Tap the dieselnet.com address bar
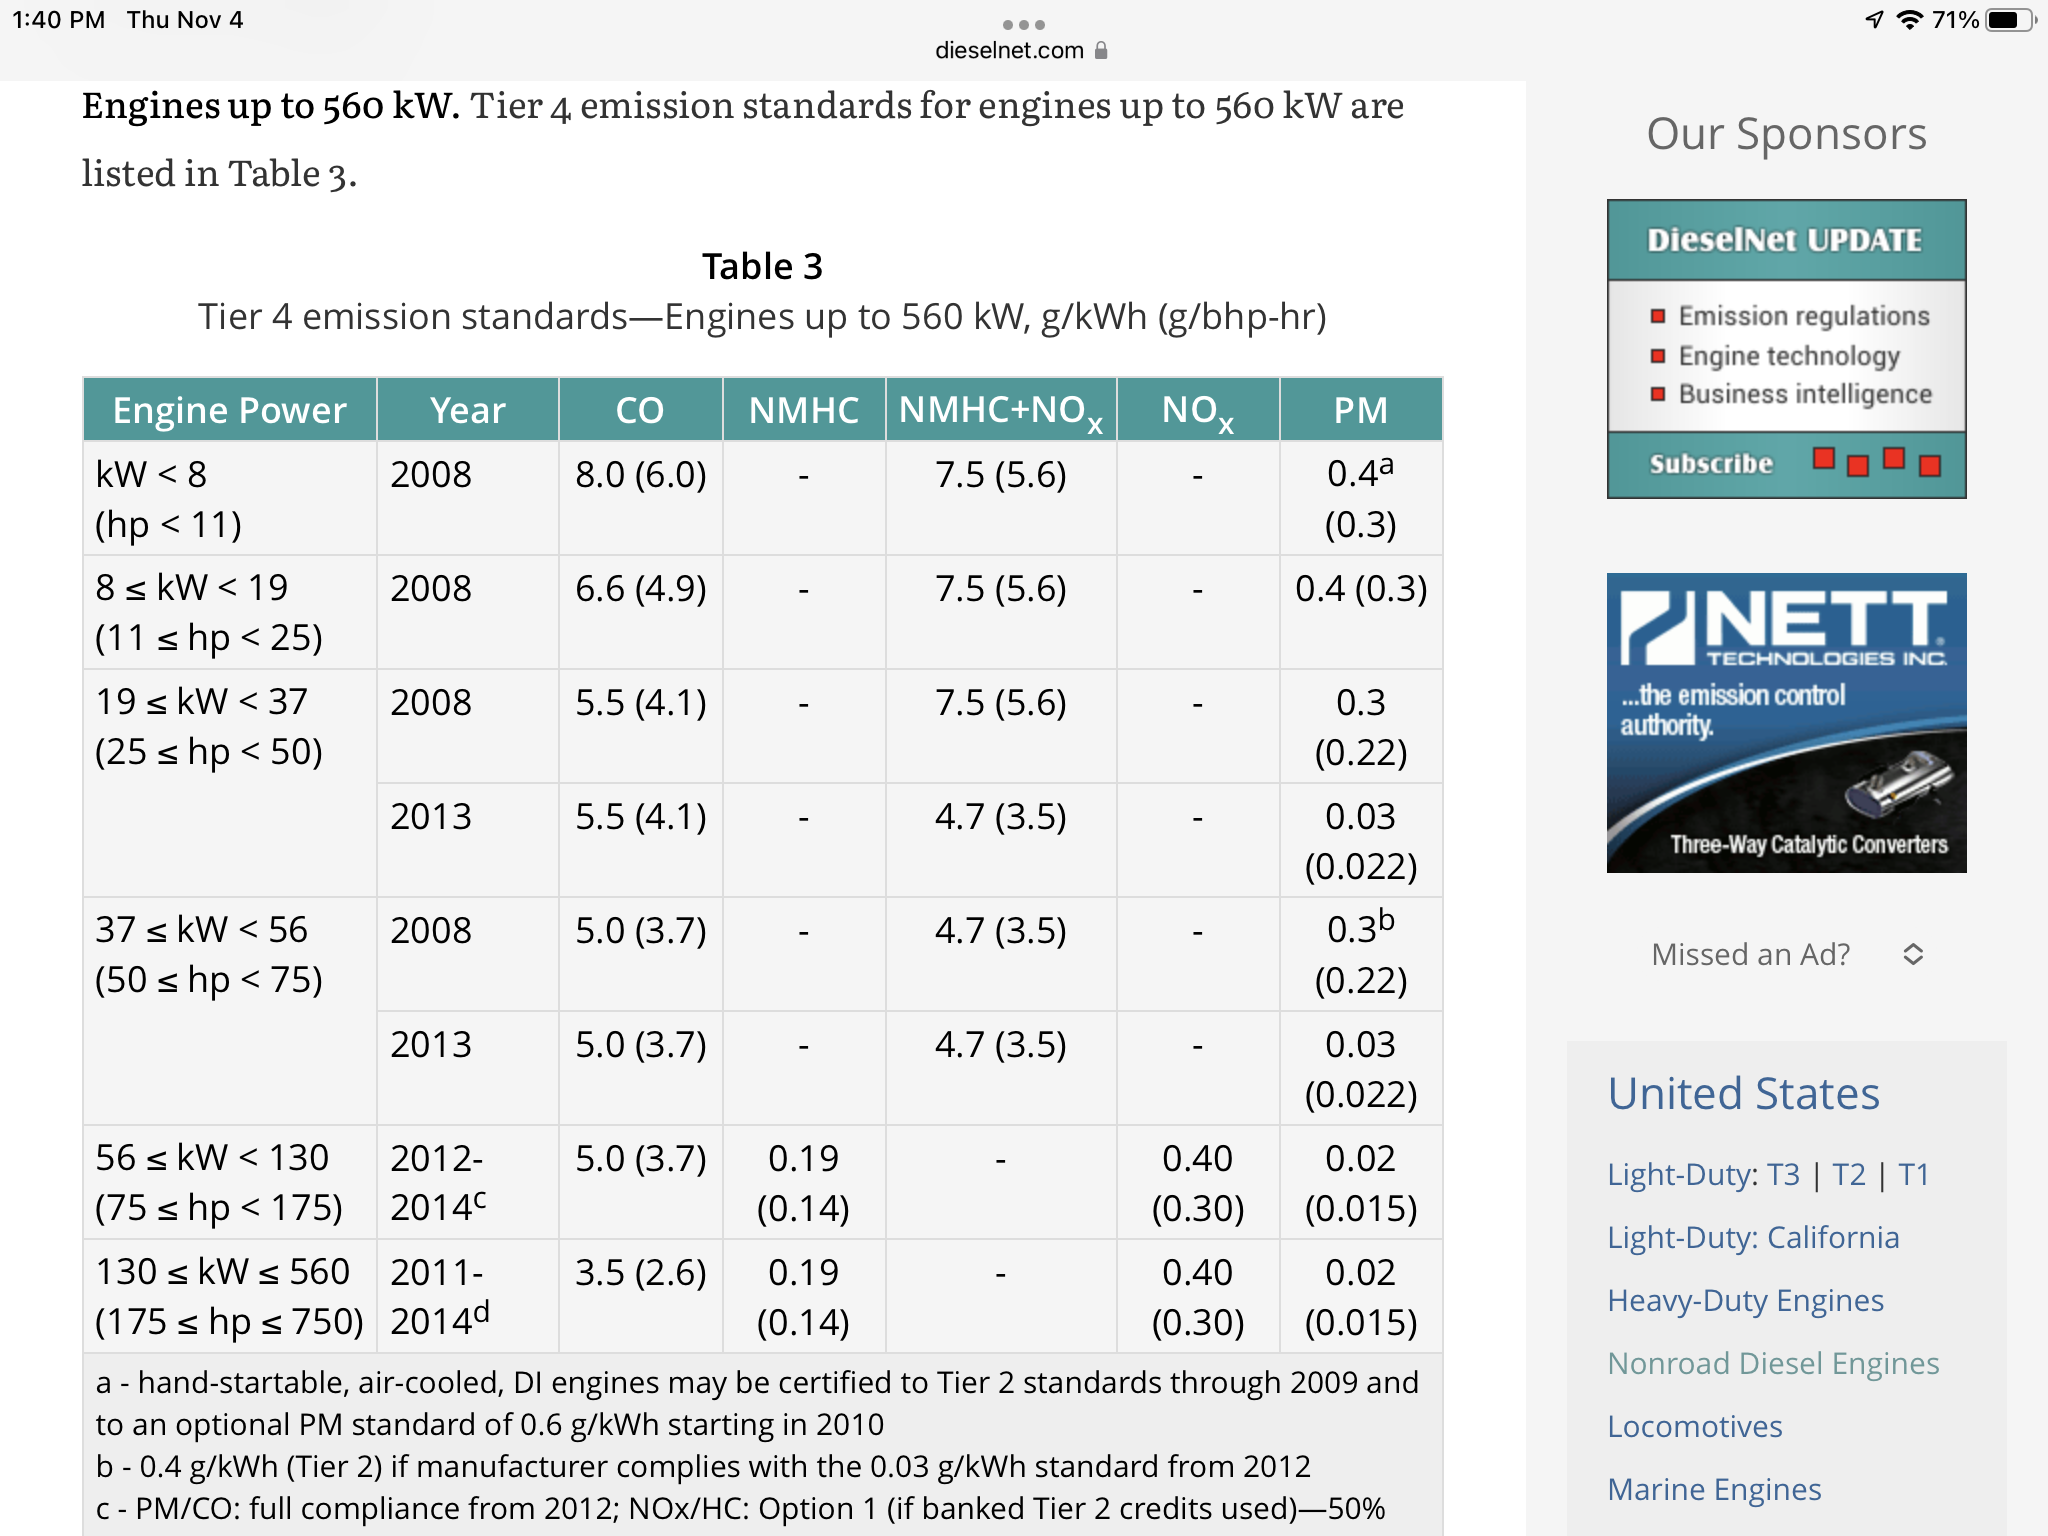The image size is (2048, 1536). pos(1021,50)
